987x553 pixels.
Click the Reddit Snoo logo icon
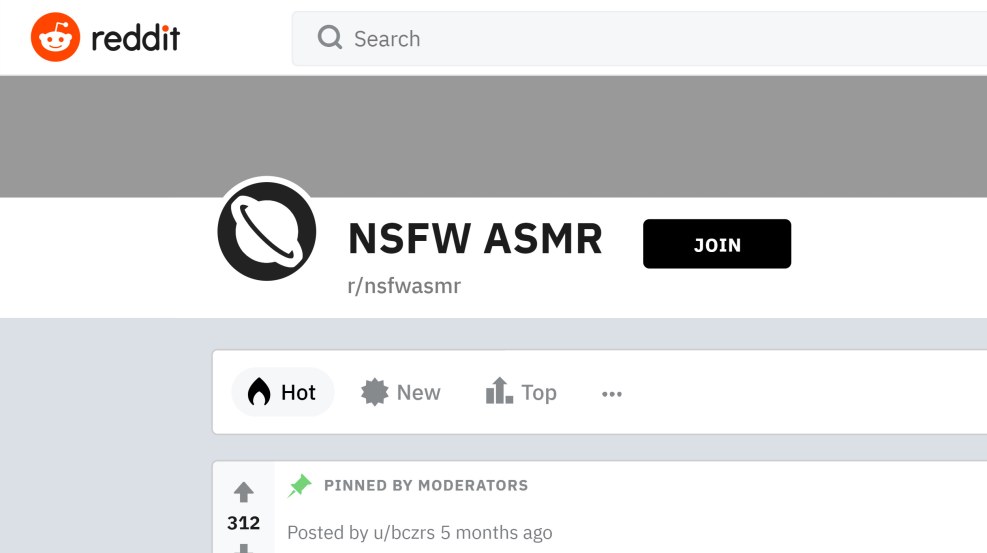55,37
